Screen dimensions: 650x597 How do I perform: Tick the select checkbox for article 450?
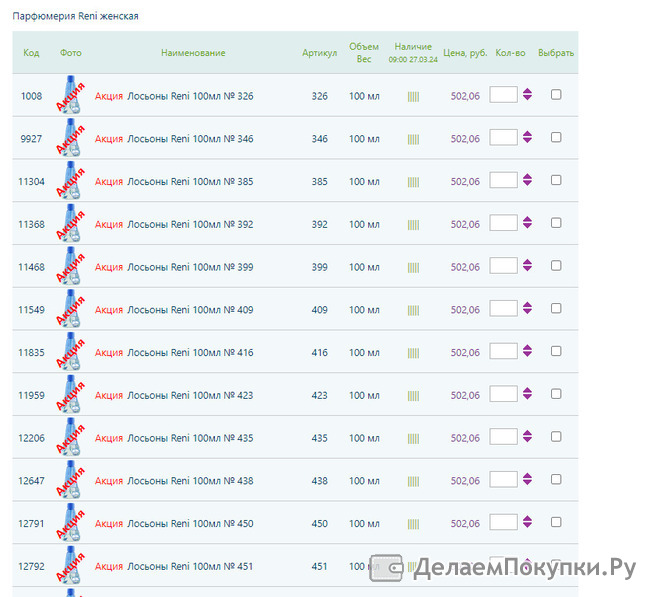pos(556,522)
